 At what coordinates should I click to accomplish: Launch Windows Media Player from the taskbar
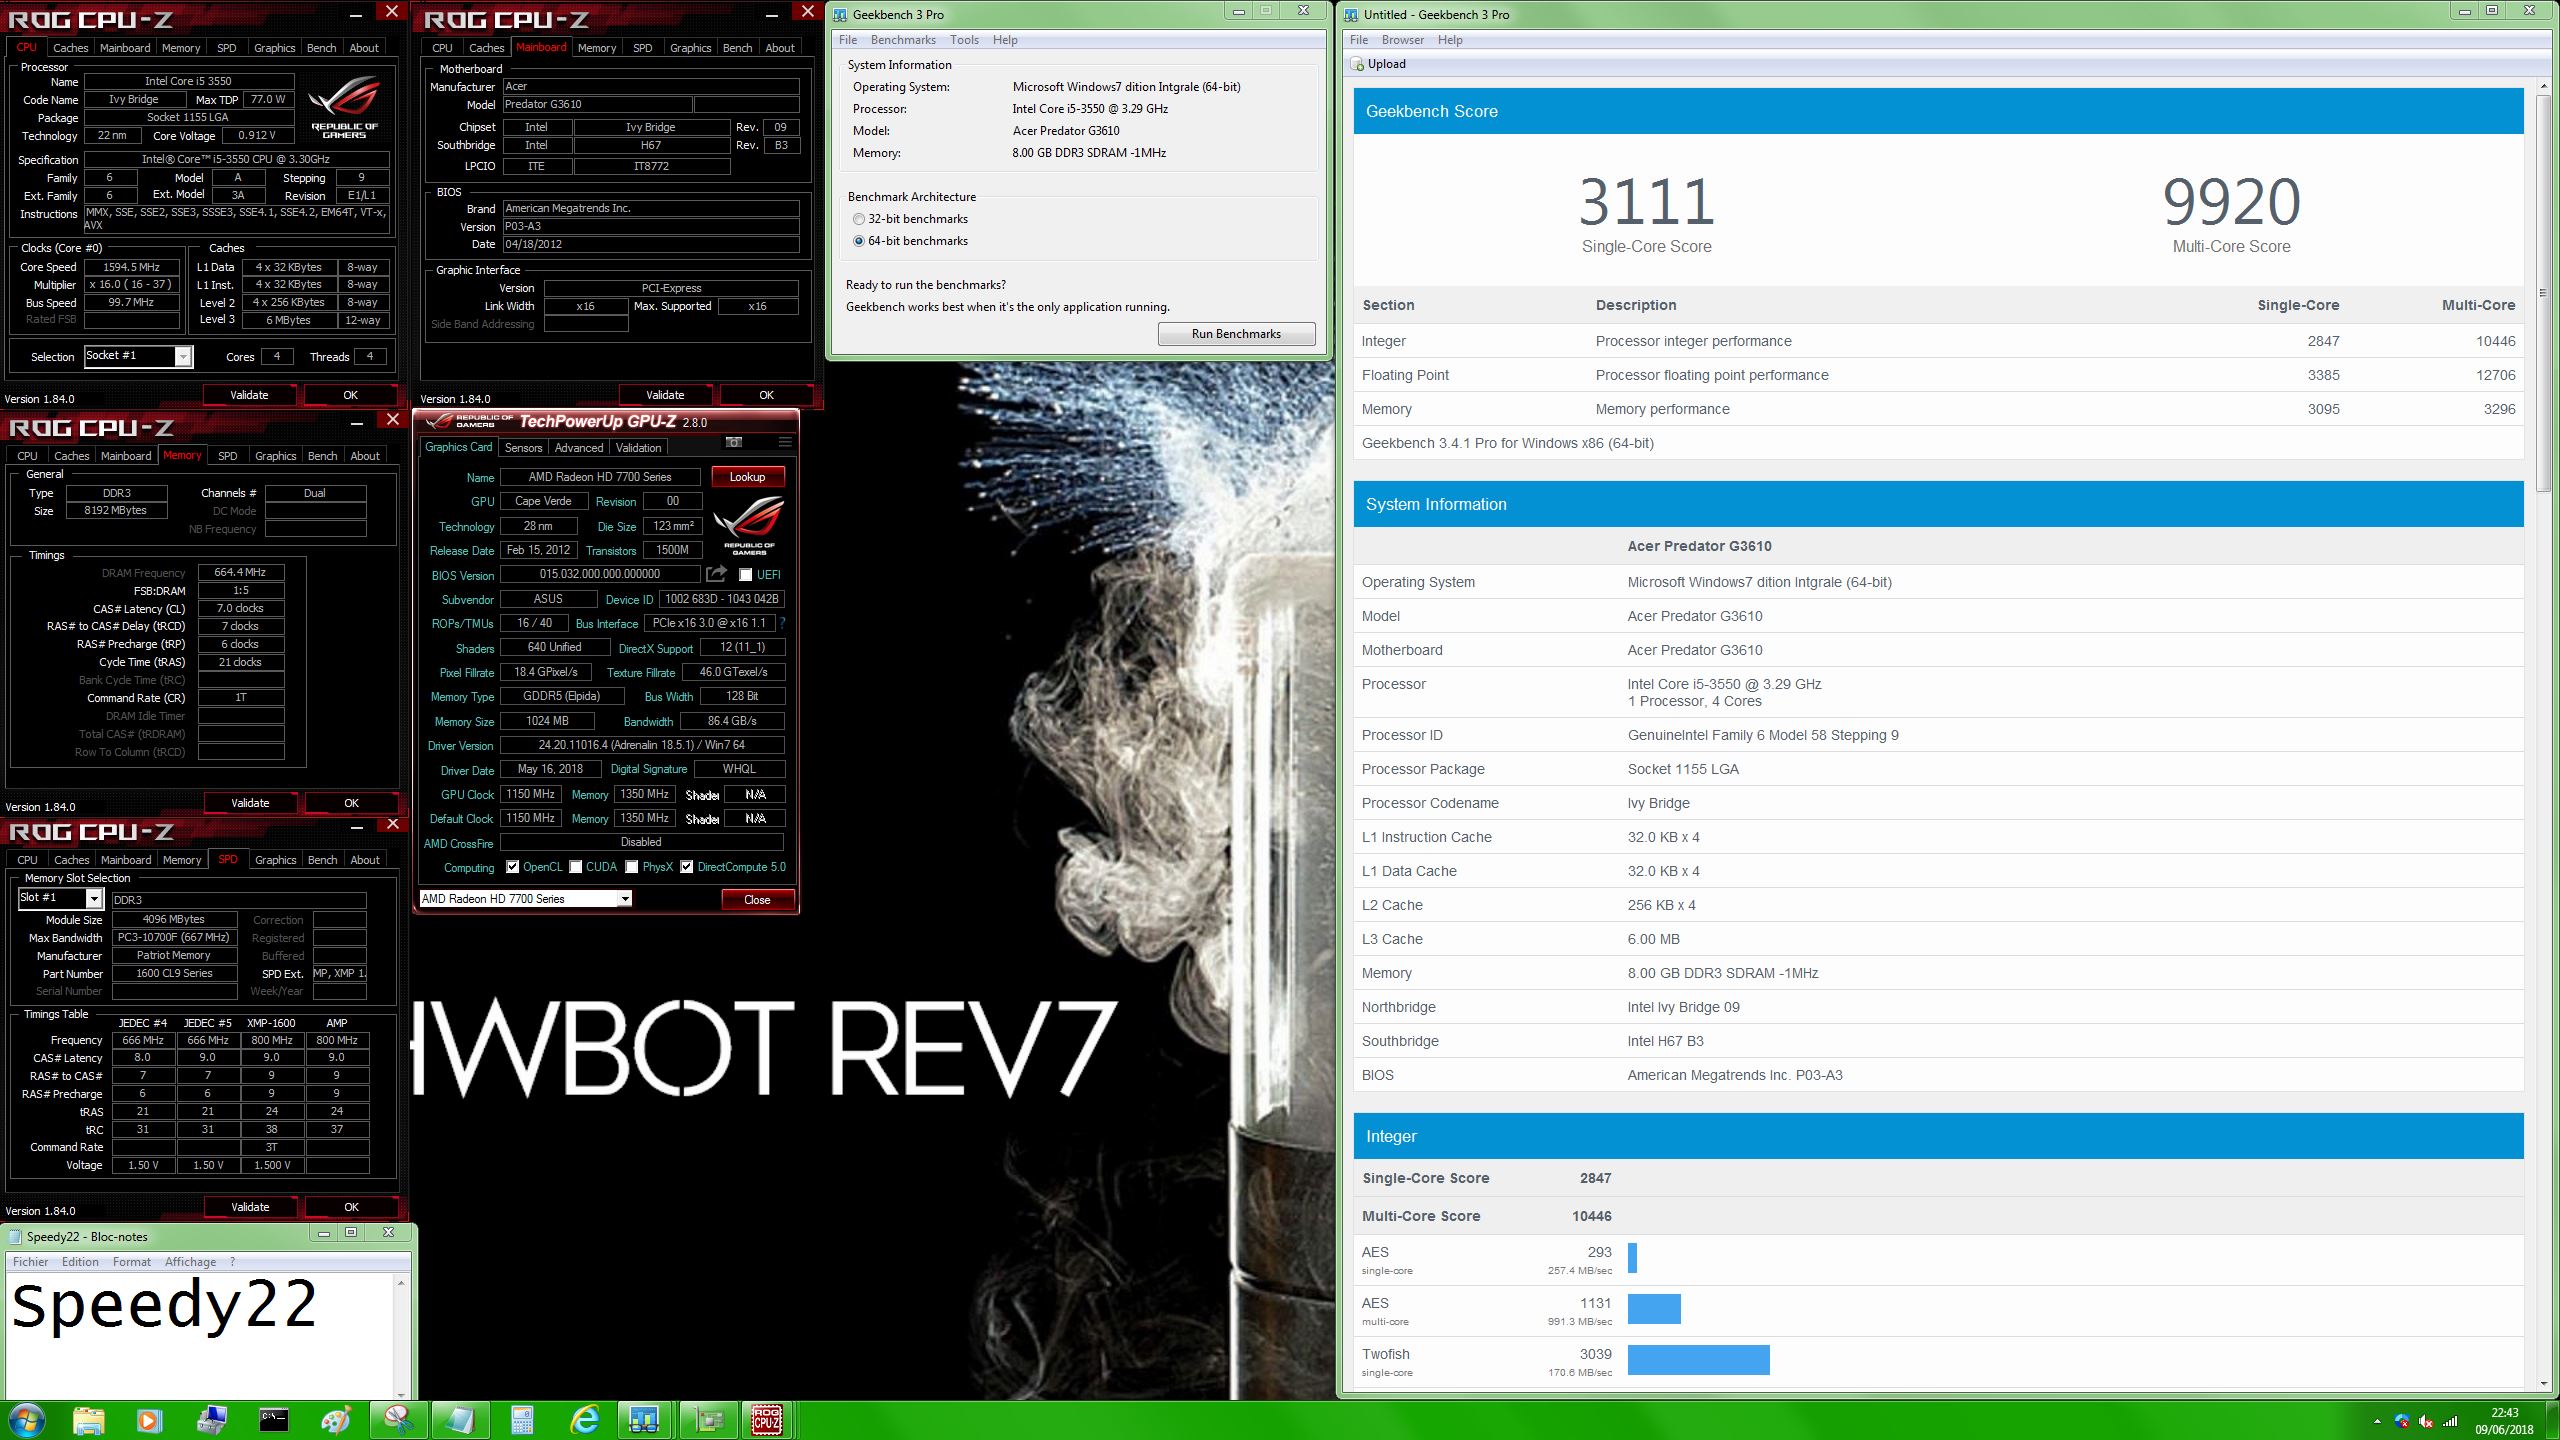[x=149, y=1420]
